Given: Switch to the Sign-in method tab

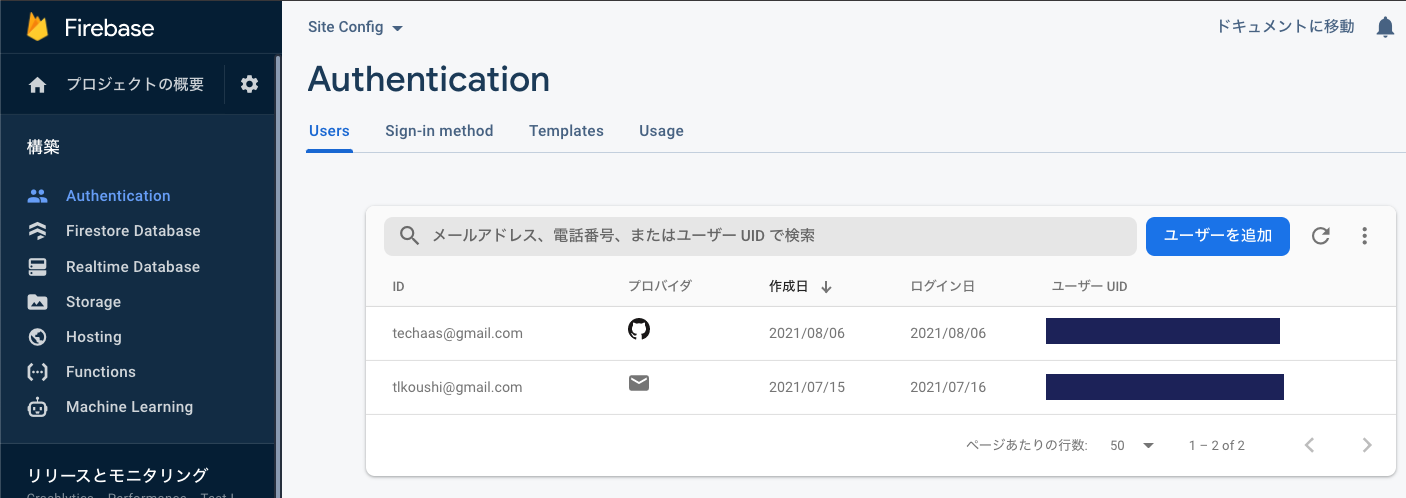Looking at the screenshot, I should [439, 131].
